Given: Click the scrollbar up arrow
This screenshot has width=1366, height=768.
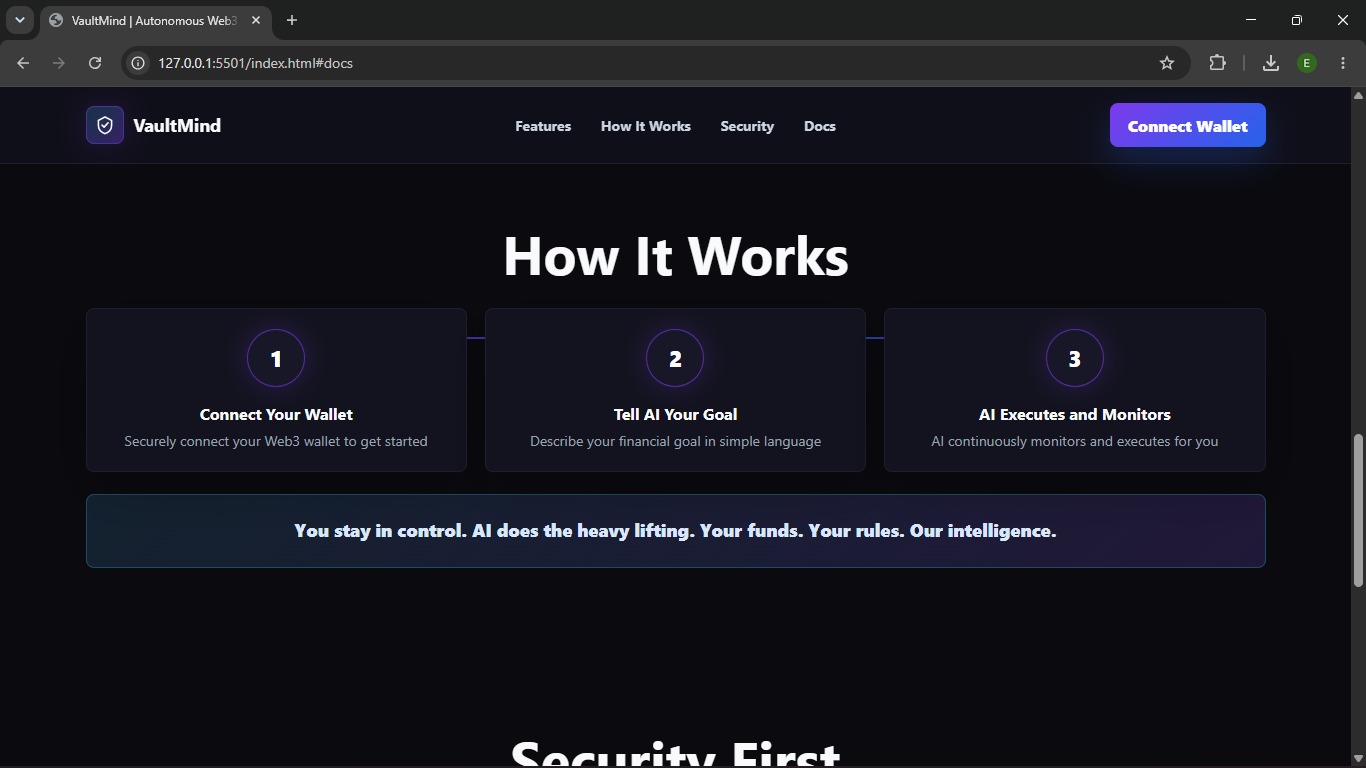Looking at the screenshot, I should [x=1358, y=95].
